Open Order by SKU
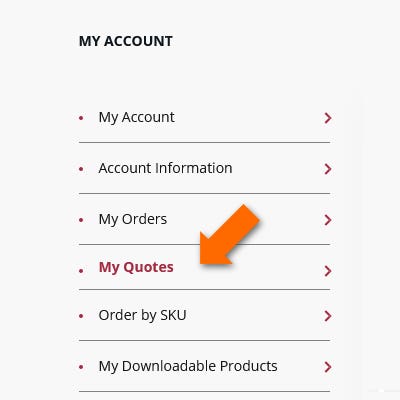 pos(142,315)
